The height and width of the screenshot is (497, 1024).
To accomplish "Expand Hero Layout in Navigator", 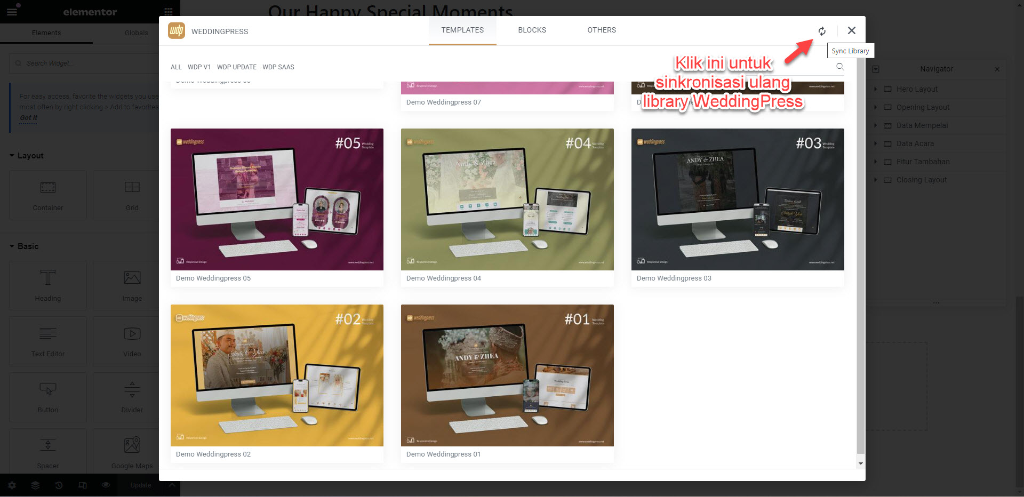I will point(875,89).
